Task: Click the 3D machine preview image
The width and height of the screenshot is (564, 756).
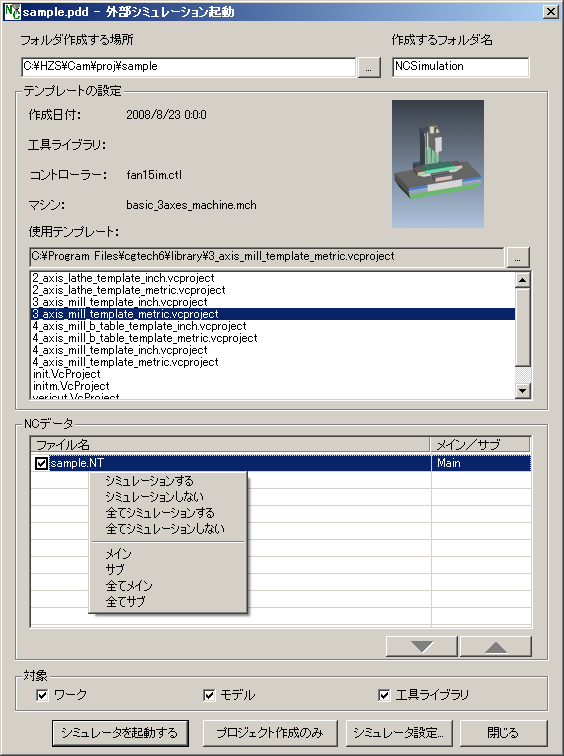Action: 438,164
